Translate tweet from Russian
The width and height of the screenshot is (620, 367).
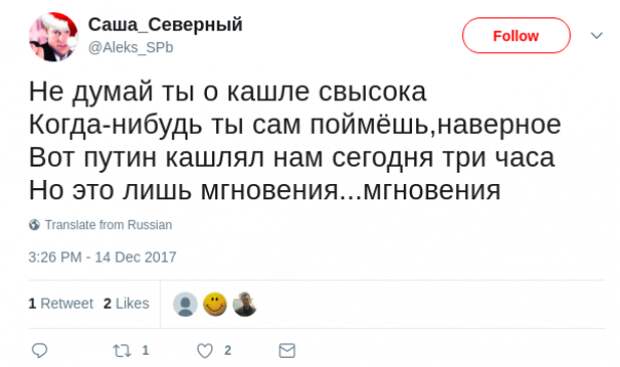coord(108,225)
